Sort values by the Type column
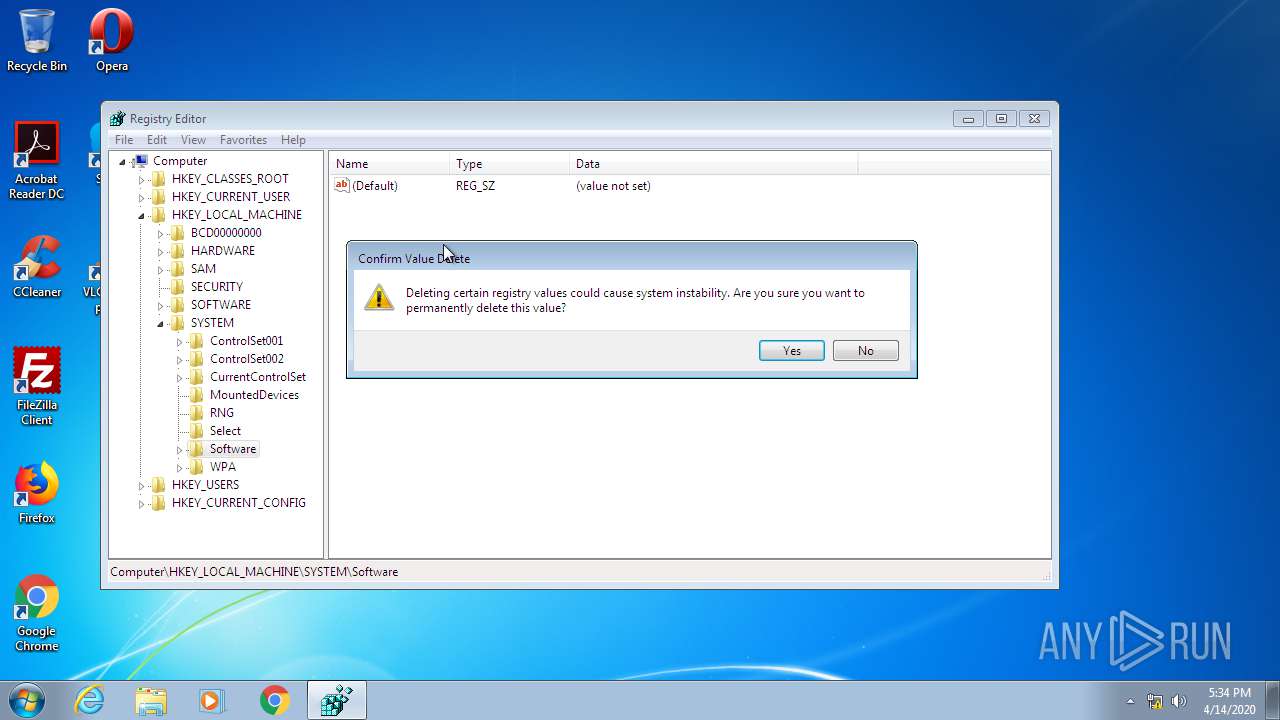The height and width of the screenshot is (720, 1280). [510, 164]
